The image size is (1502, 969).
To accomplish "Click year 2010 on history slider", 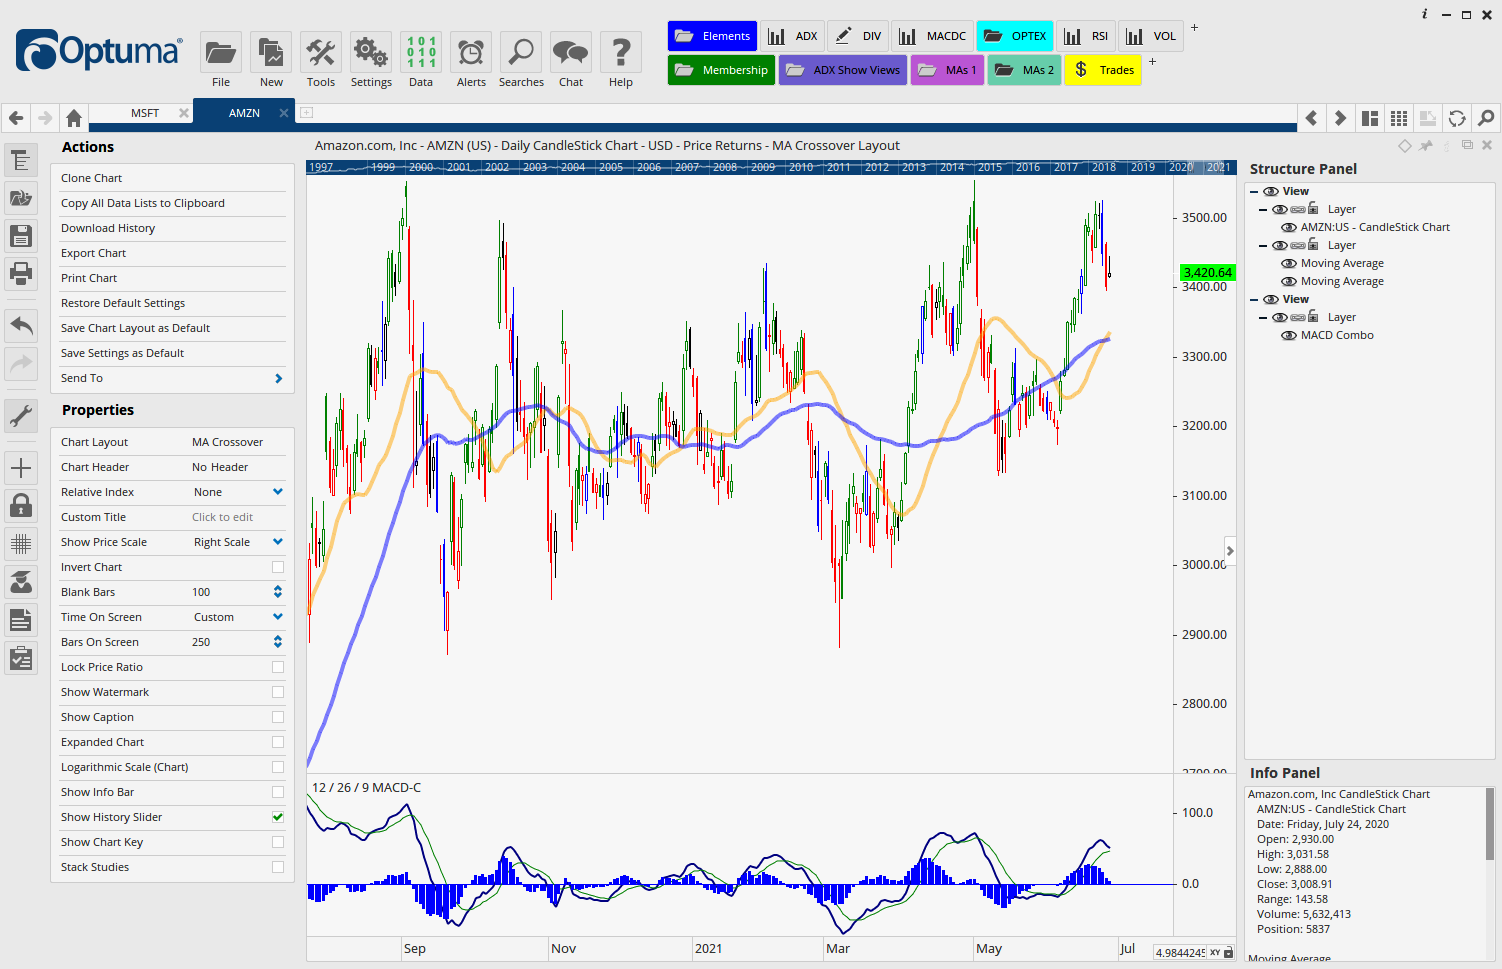I will (801, 167).
